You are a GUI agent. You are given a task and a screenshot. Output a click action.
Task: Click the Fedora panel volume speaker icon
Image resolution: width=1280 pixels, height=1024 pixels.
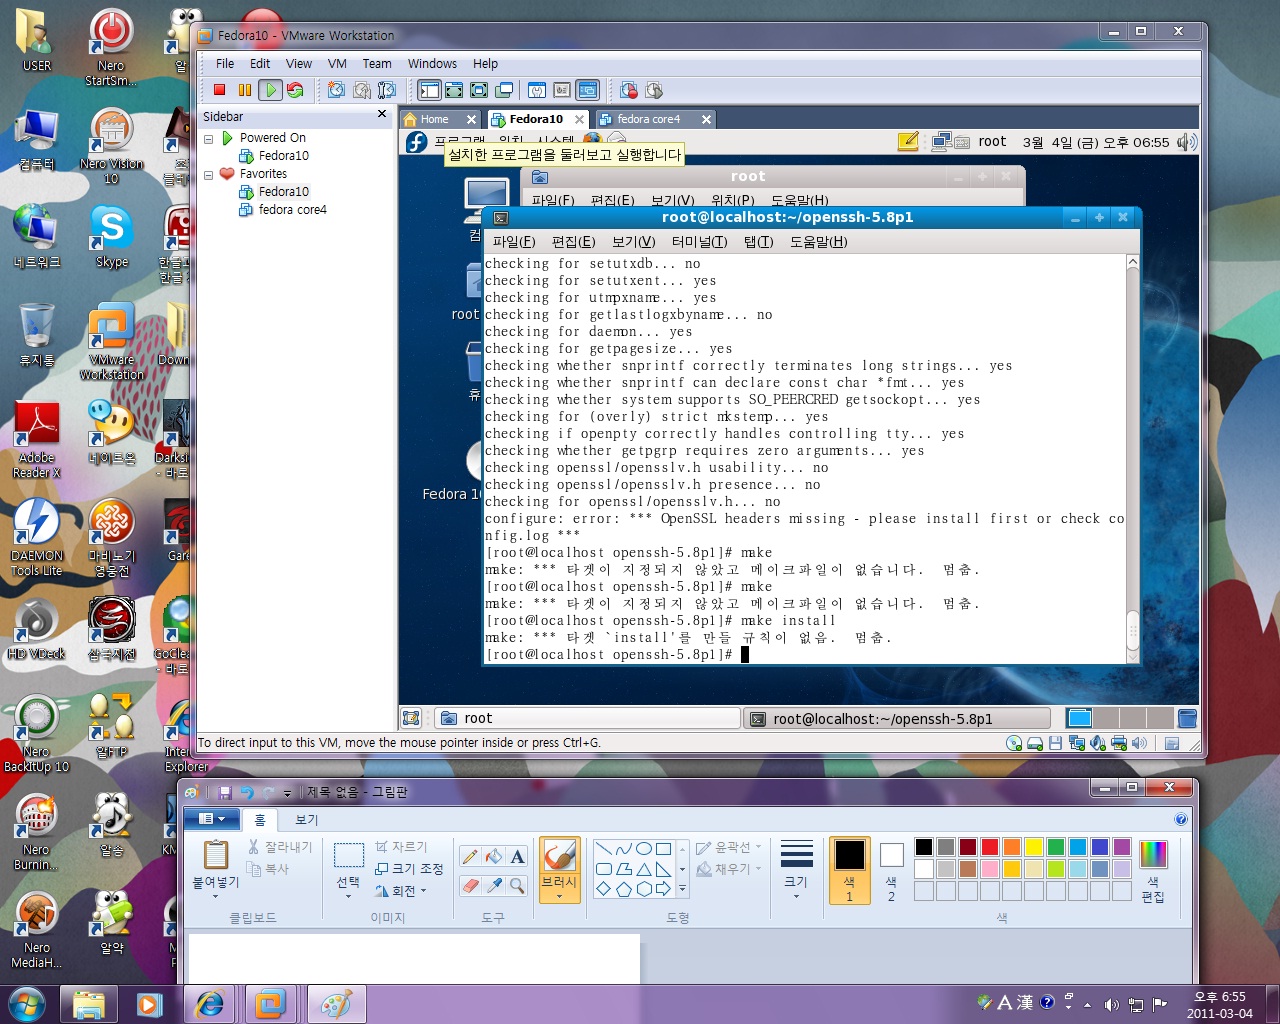[1187, 142]
